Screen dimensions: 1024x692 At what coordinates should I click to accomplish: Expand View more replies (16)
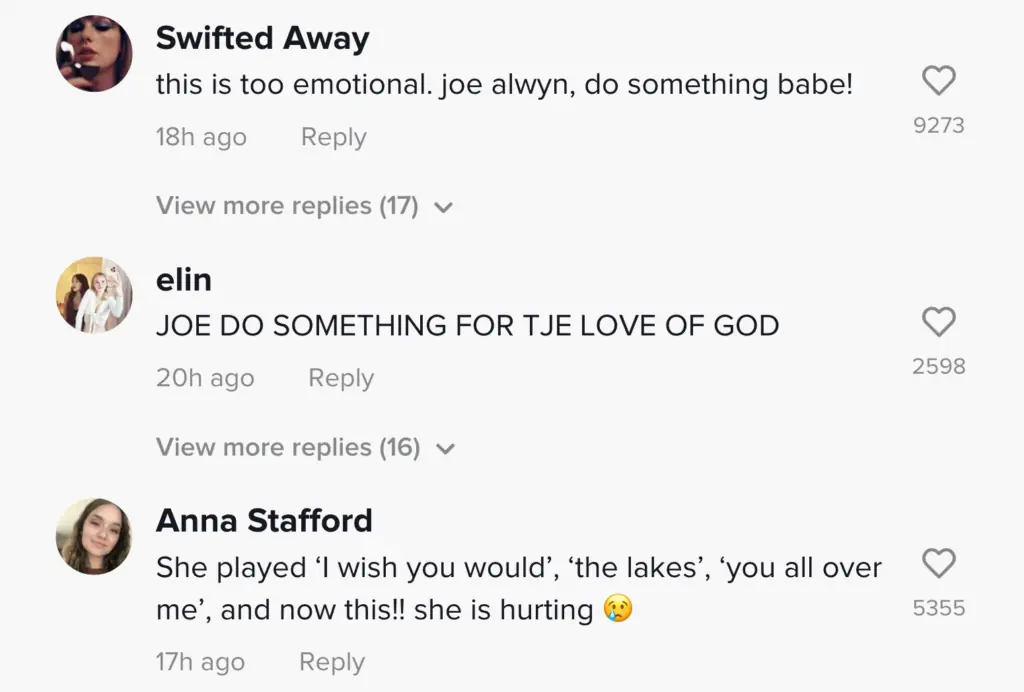tap(288, 447)
